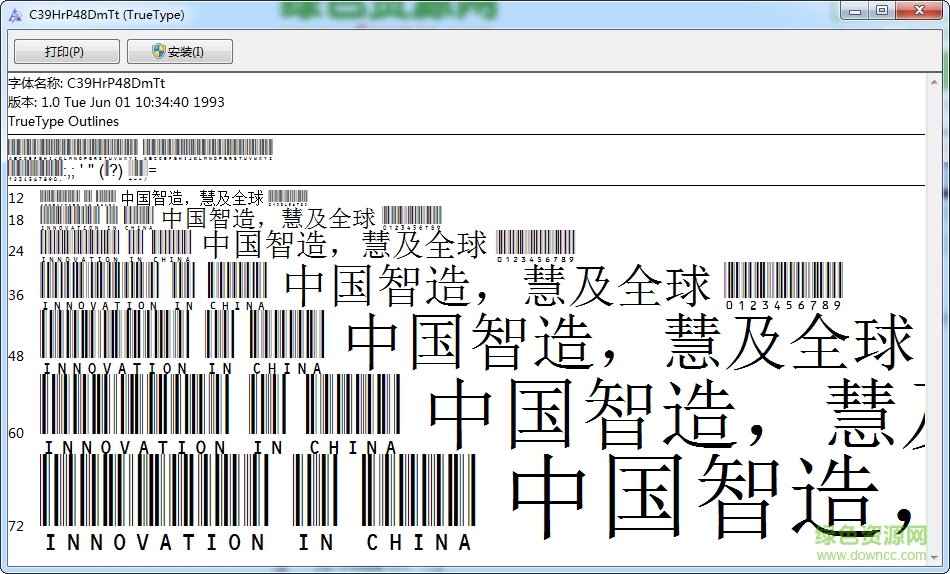Click the size 72 sample label
The height and width of the screenshot is (574, 950).
tap(16, 526)
